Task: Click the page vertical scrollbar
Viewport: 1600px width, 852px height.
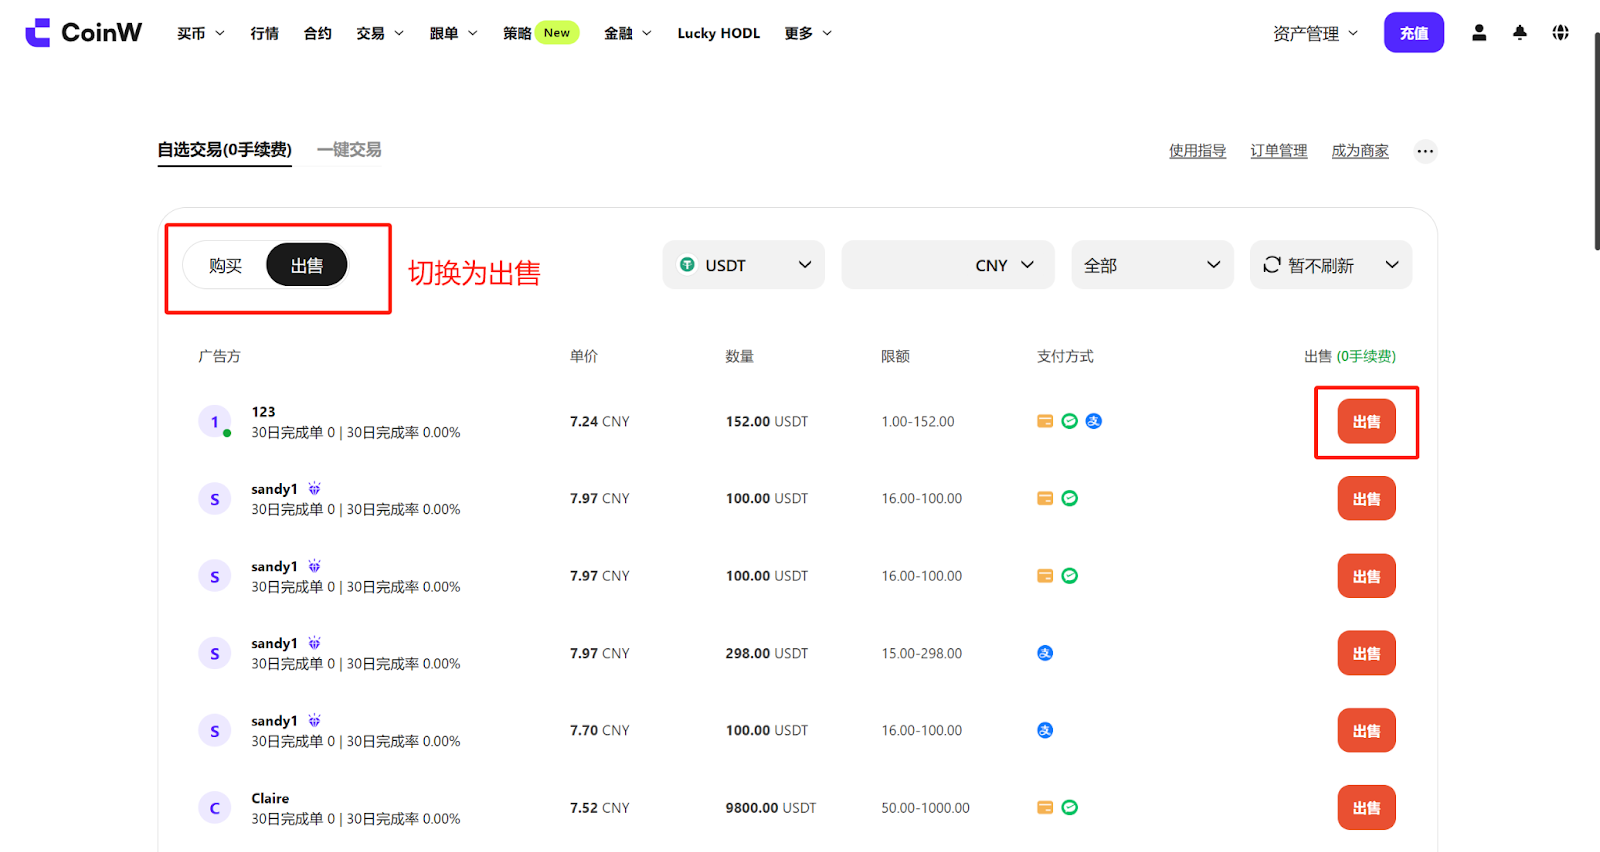Action: [1596, 140]
